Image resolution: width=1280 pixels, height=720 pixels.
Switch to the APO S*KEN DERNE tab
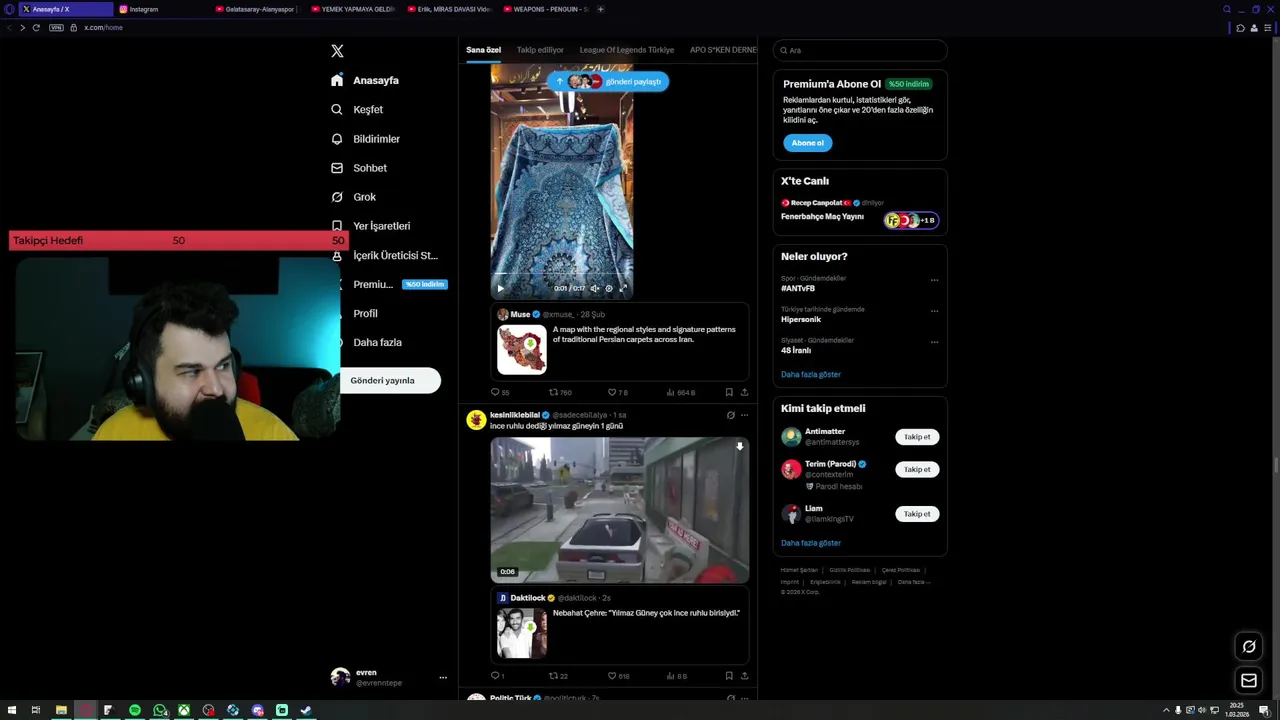723,50
